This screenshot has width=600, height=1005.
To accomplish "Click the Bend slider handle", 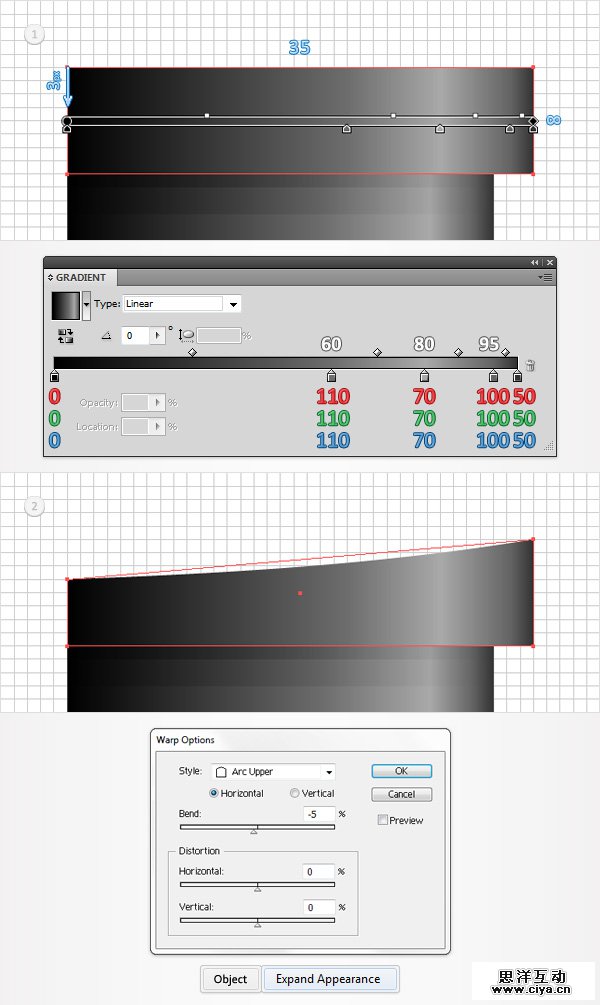I will tap(254, 830).
